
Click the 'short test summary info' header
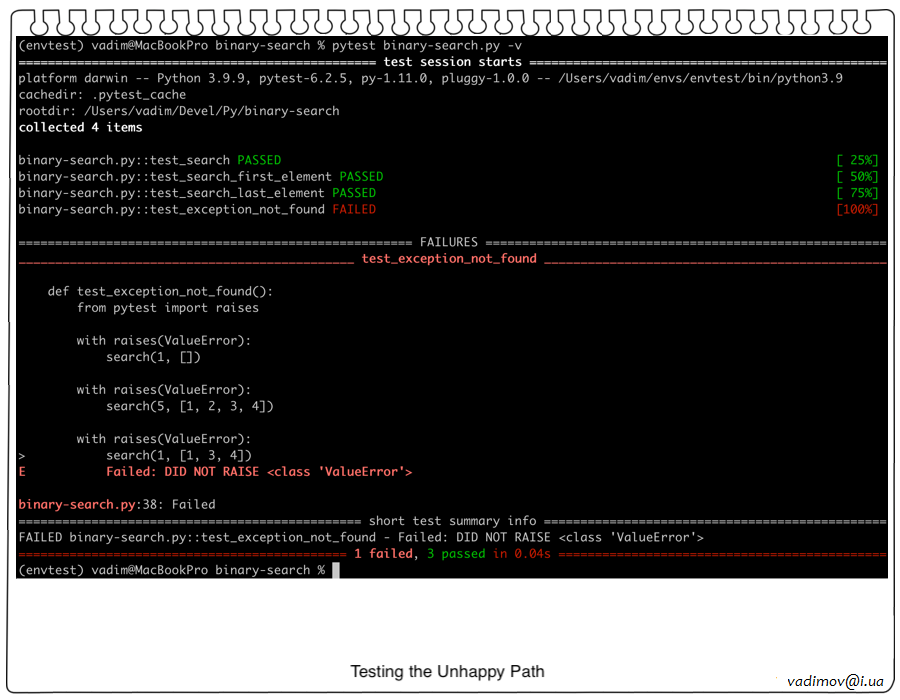coord(452,521)
